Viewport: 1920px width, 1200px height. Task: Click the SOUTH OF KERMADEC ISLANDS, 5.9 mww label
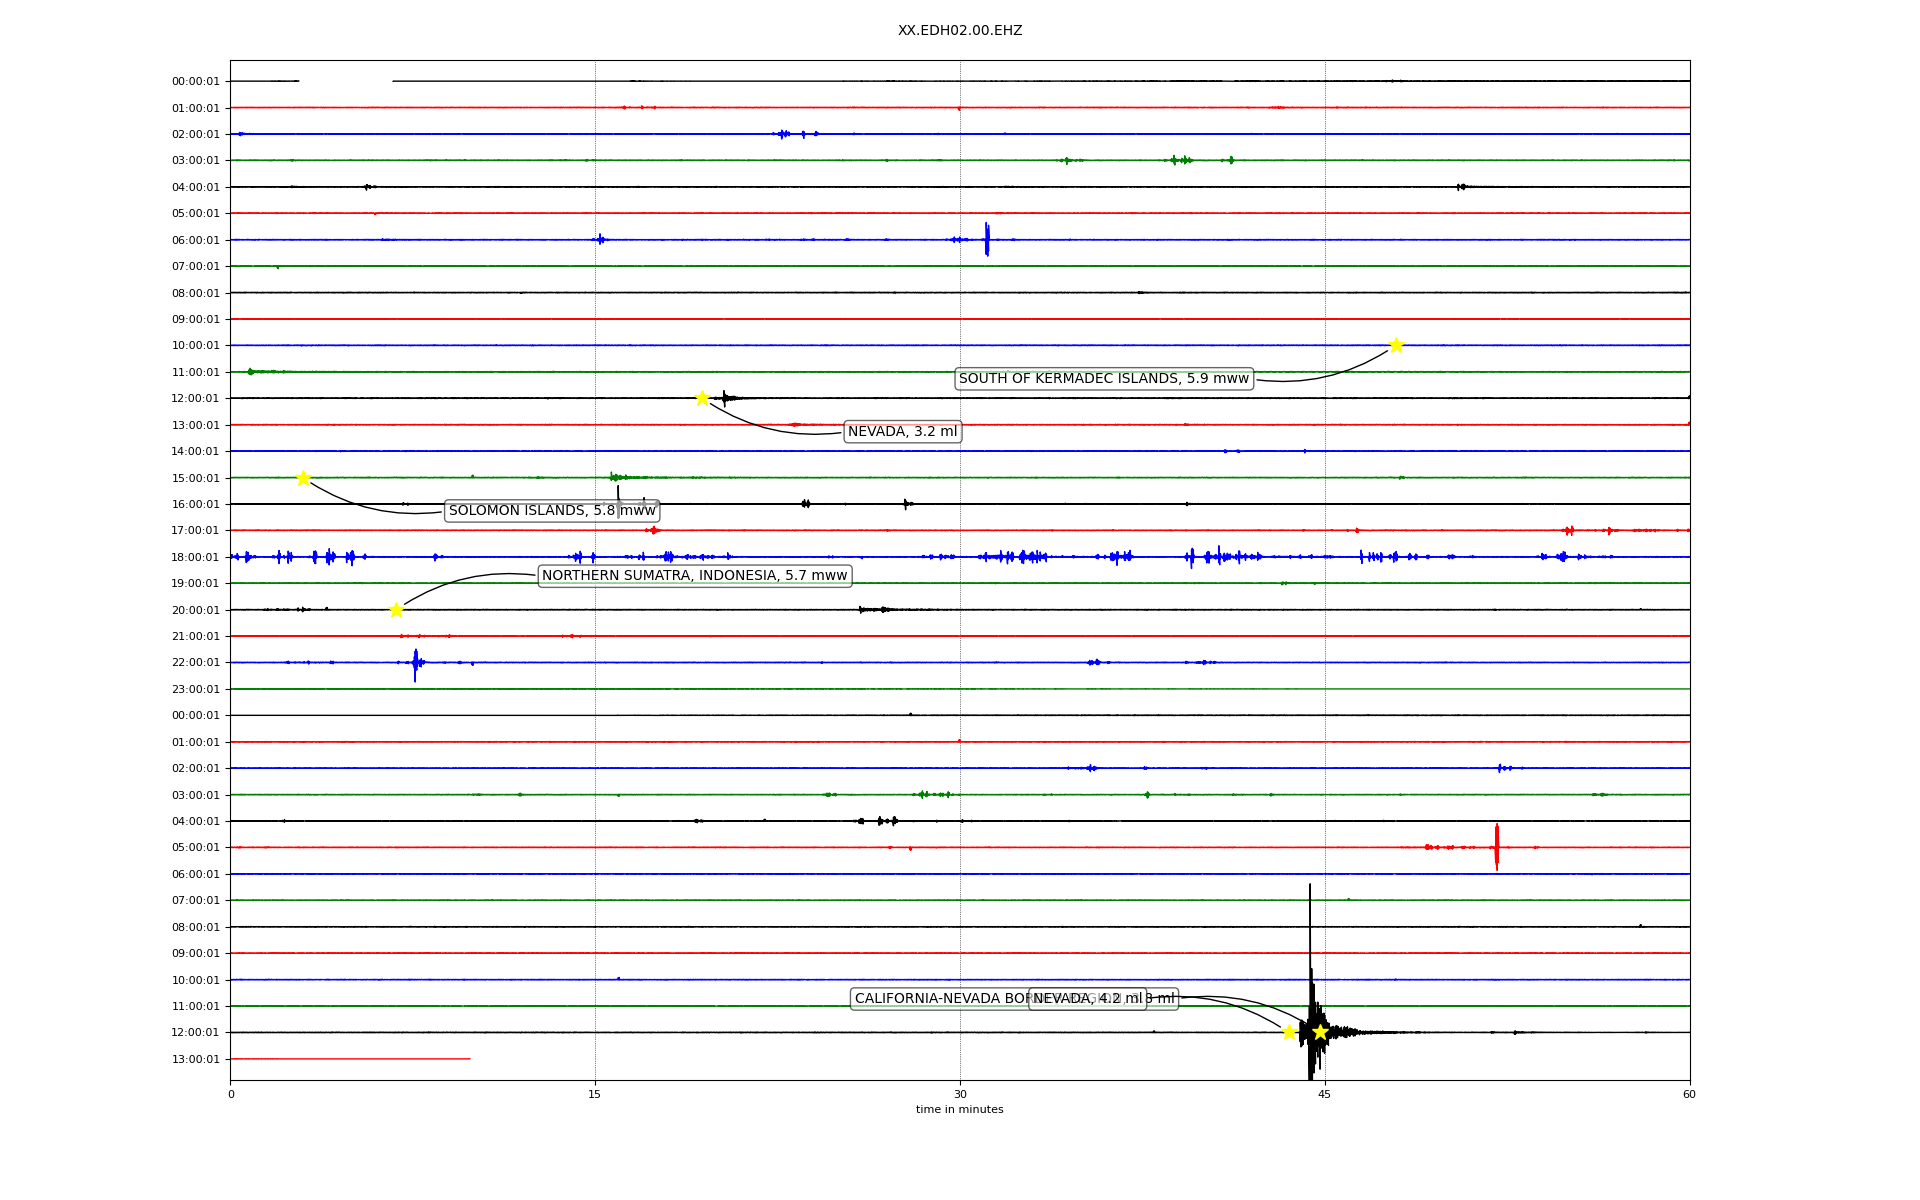tap(1103, 379)
